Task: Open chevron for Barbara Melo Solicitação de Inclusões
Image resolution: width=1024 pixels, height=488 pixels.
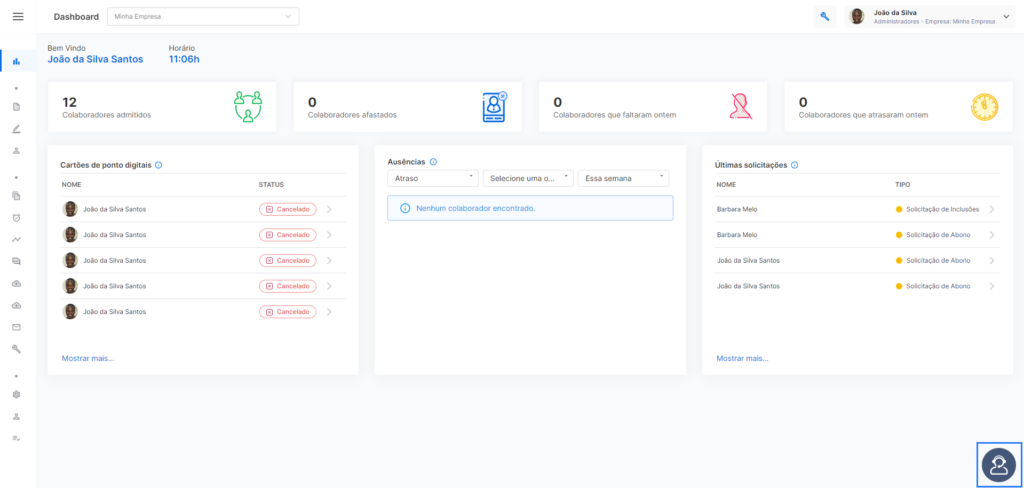Action: click(992, 209)
